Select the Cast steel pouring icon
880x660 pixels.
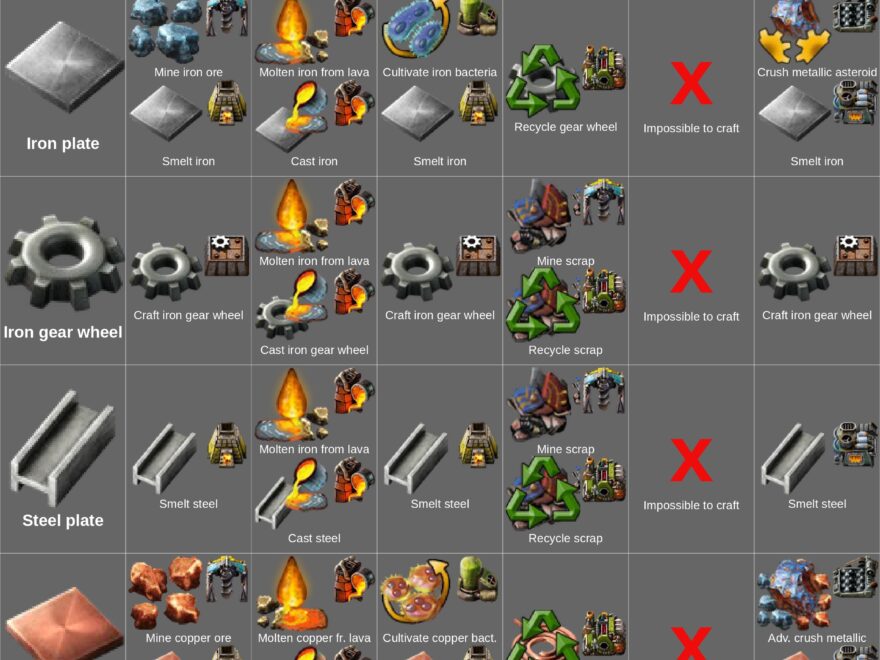pyautogui.click(x=292, y=493)
